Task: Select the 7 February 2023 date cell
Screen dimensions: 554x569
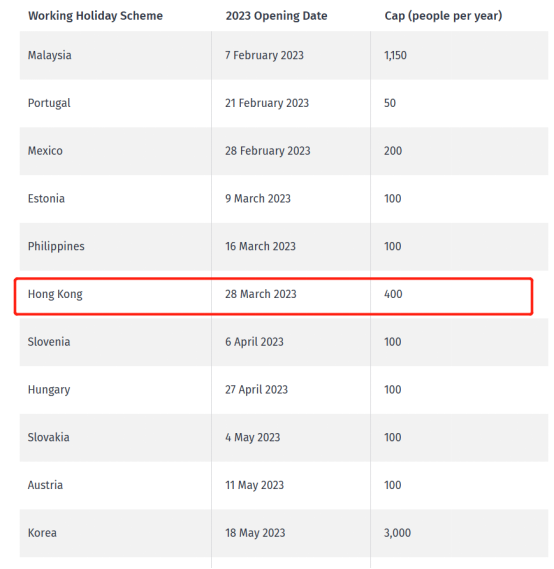Action: coord(264,55)
